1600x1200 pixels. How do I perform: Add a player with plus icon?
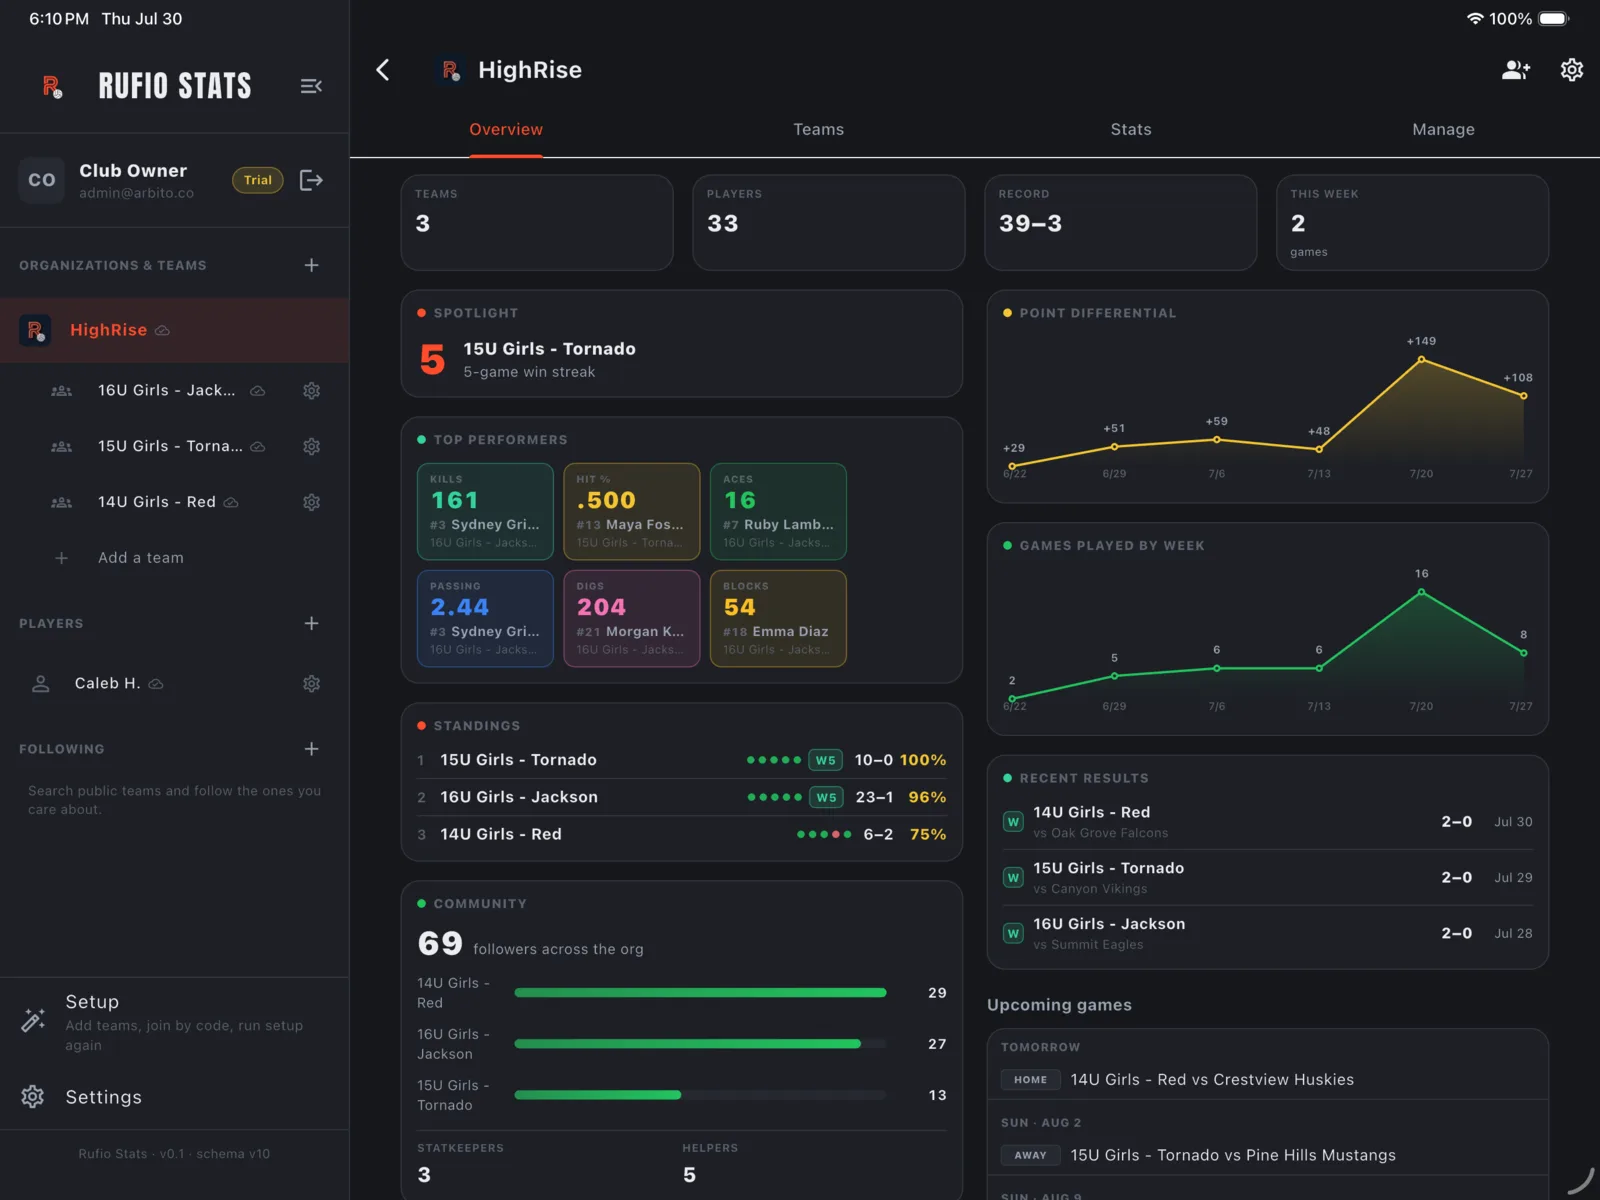pyautogui.click(x=311, y=623)
